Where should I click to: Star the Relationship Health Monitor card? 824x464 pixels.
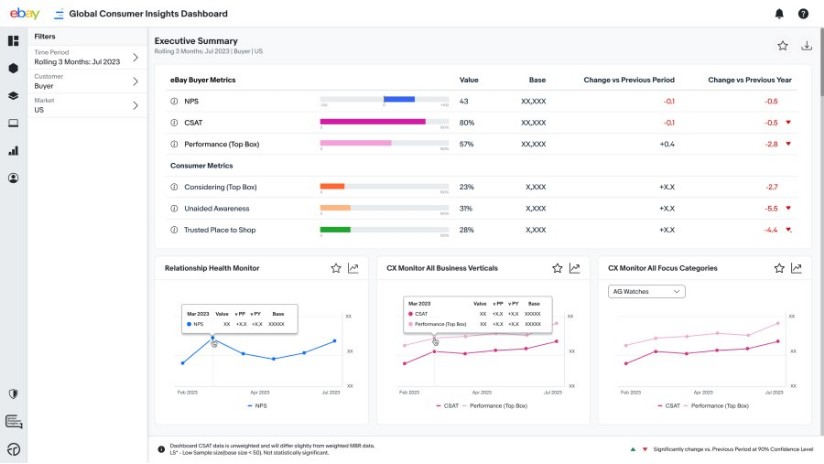pyautogui.click(x=336, y=268)
